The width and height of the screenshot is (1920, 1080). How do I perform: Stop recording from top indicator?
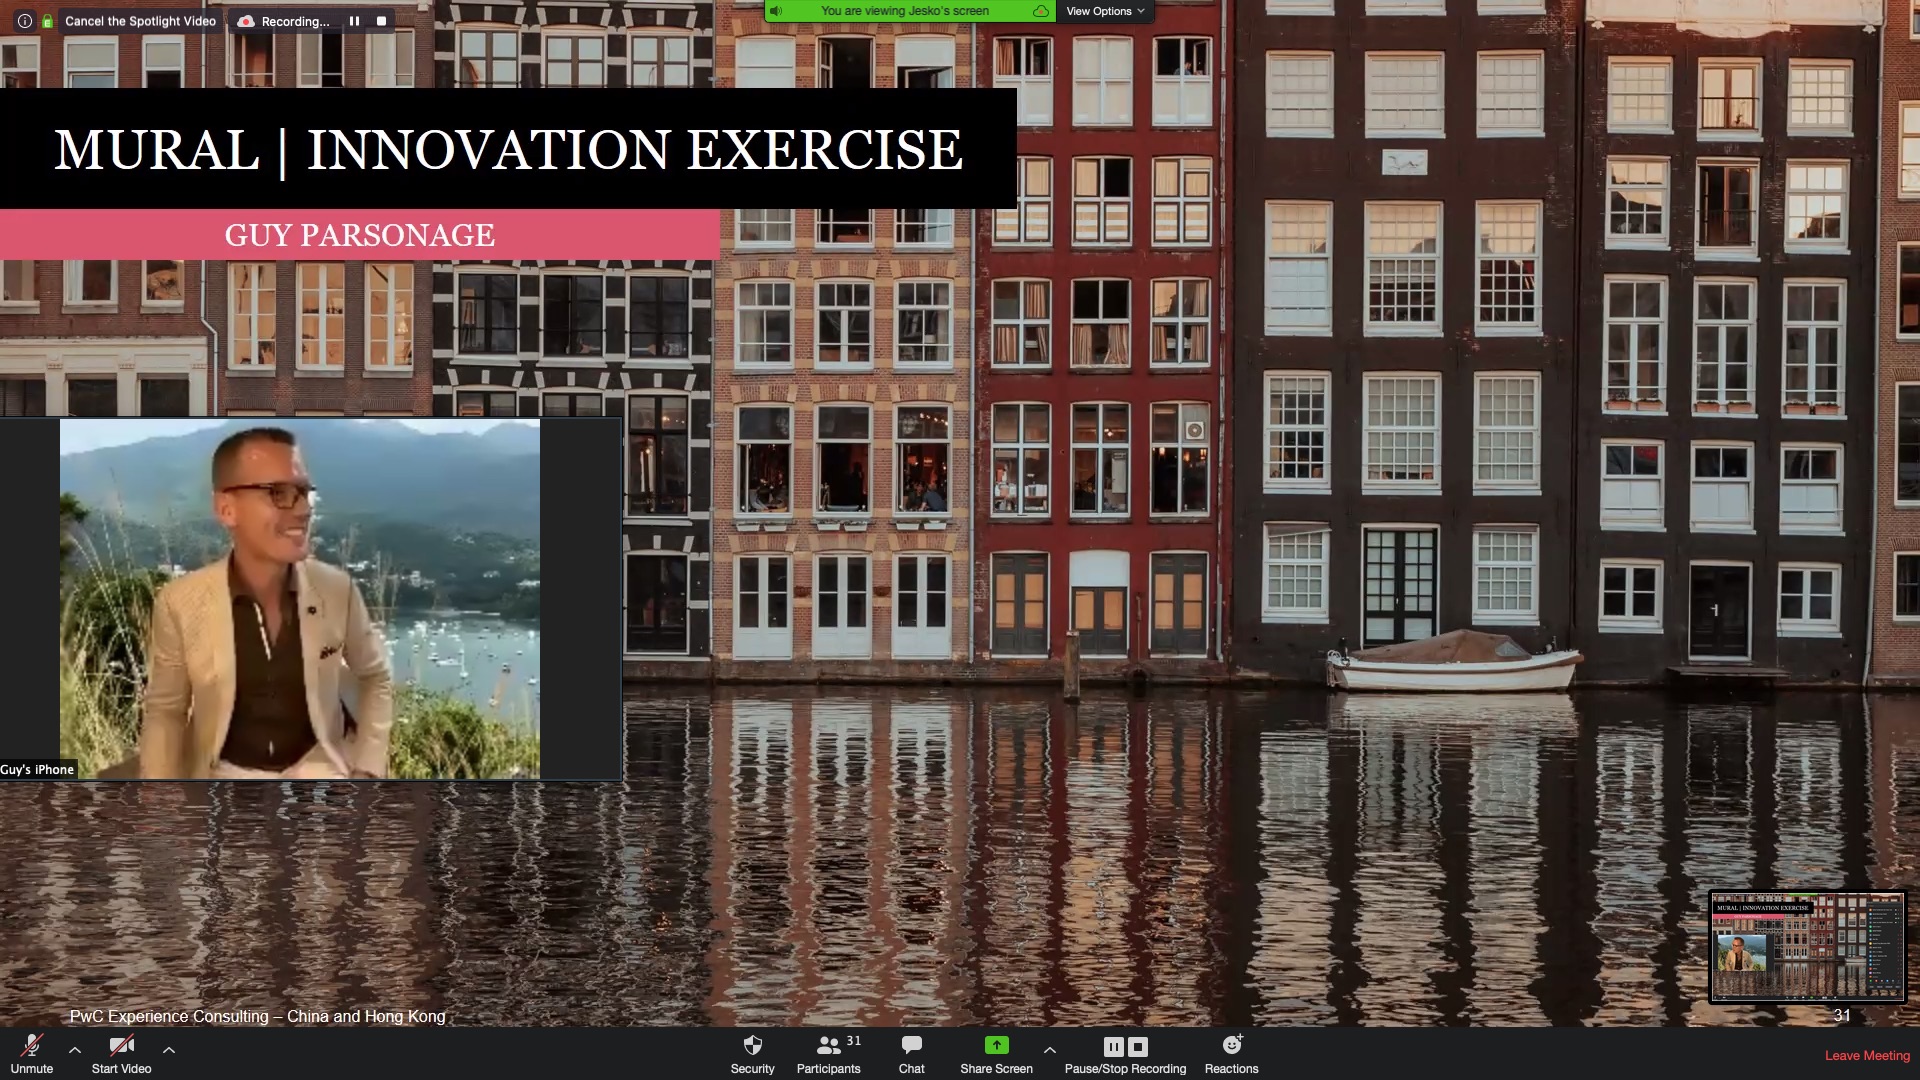381,21
